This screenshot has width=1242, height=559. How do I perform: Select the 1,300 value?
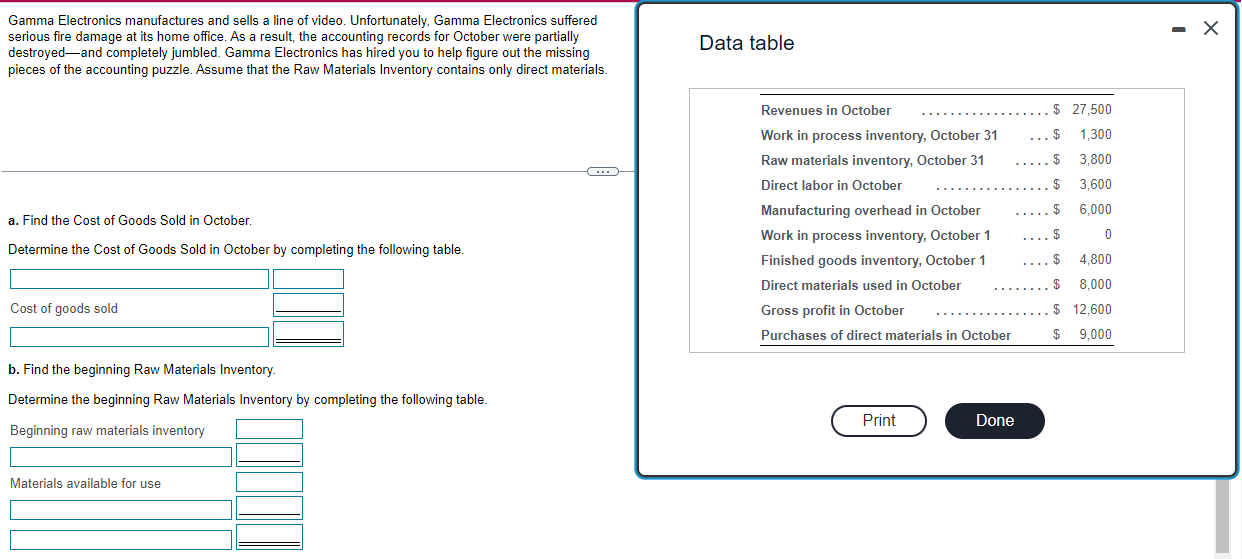click(1095, 135)
